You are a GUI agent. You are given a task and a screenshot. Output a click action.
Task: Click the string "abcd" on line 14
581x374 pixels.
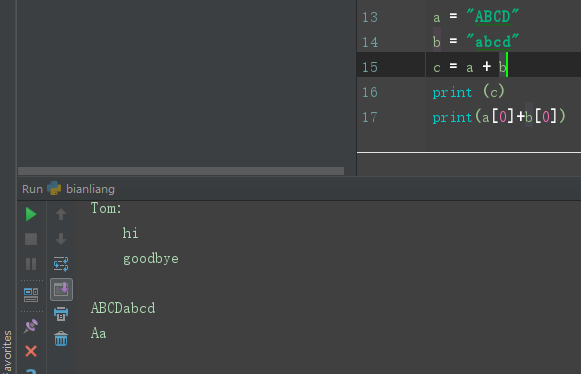(492, 42)
